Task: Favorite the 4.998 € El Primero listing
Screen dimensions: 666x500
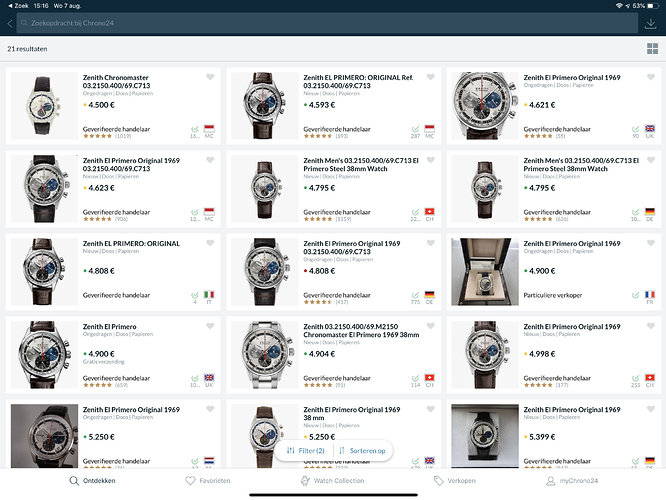Action: (x=651, y=326)
